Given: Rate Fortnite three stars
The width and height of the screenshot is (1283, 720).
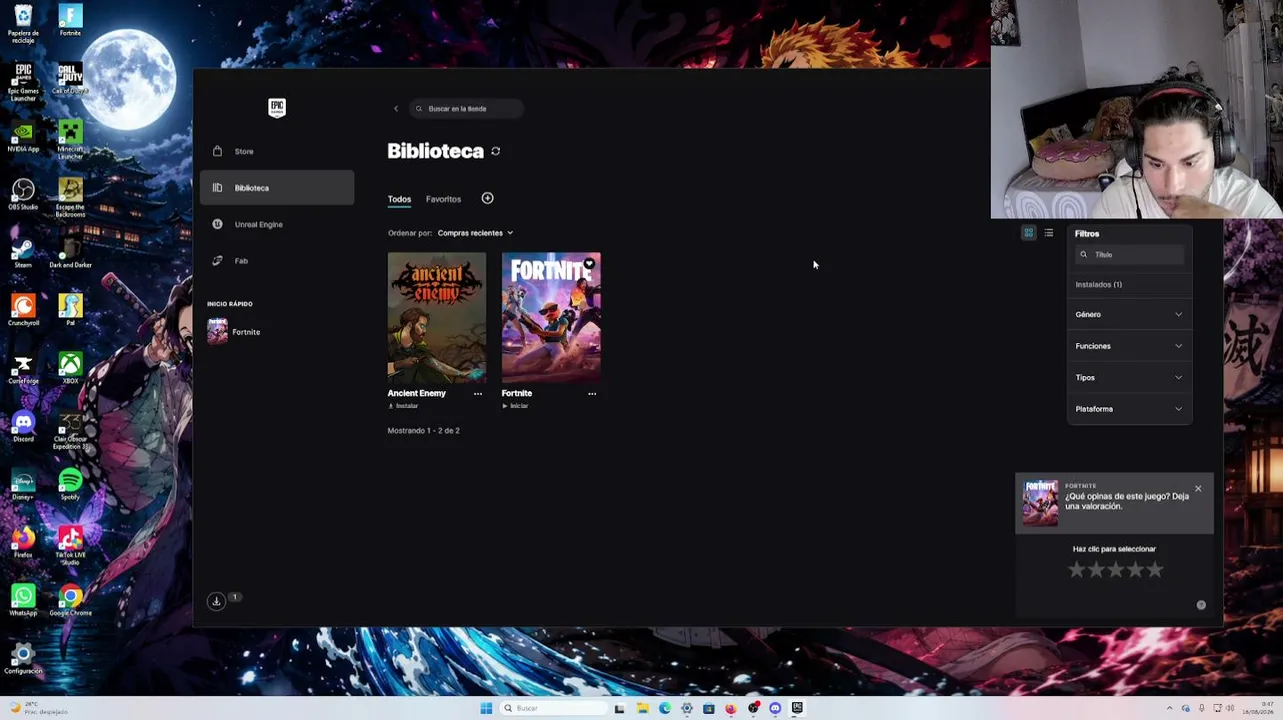Looking at the screenshot, I should tap(1116, 570).
